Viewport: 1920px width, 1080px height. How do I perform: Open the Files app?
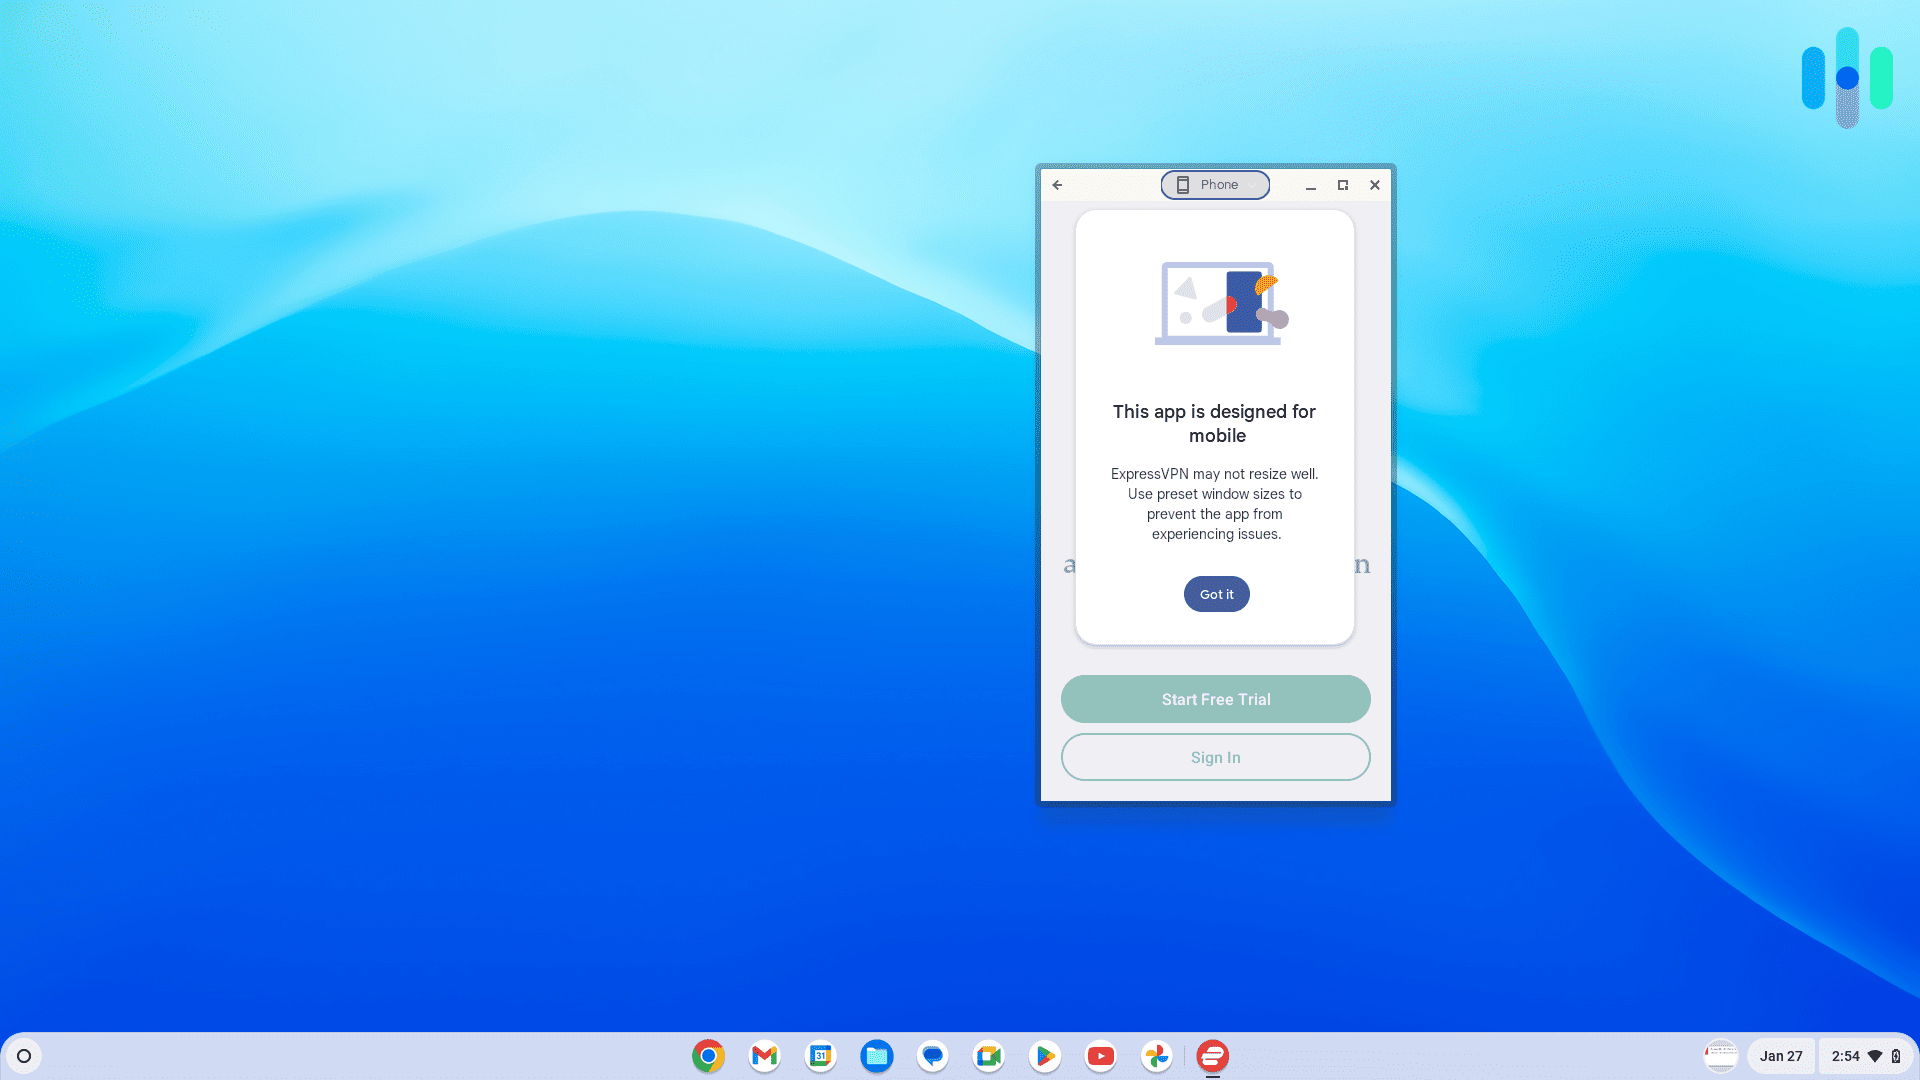(x=877, y=1055)
